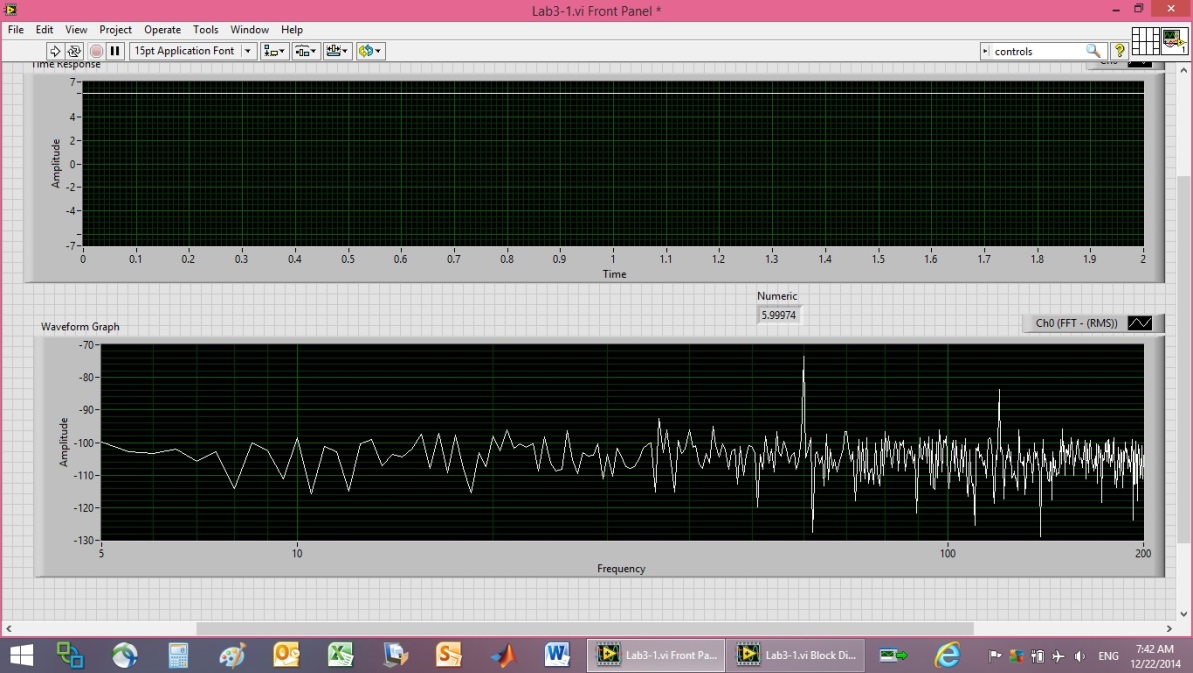Open the Operate menu
The image size is (1193, 673).
[162, 30]
